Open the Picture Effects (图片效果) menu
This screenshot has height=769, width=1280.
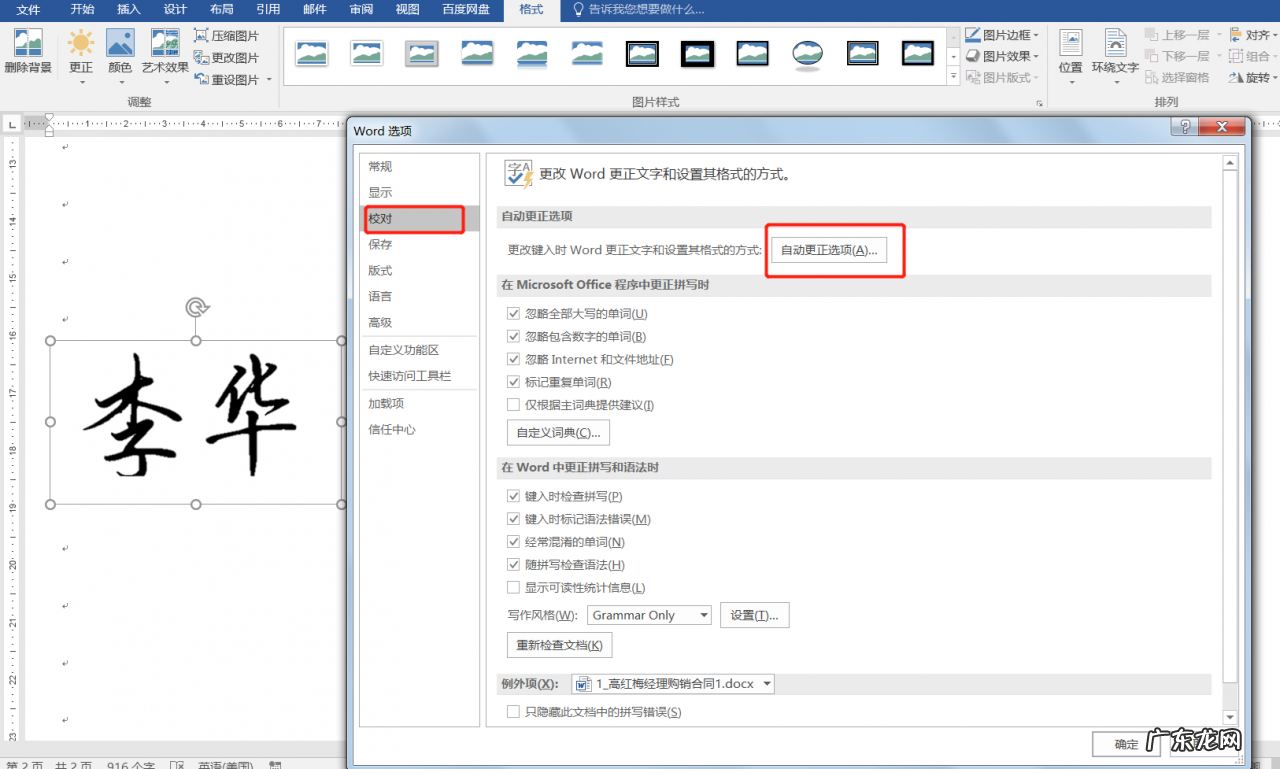1001,55
